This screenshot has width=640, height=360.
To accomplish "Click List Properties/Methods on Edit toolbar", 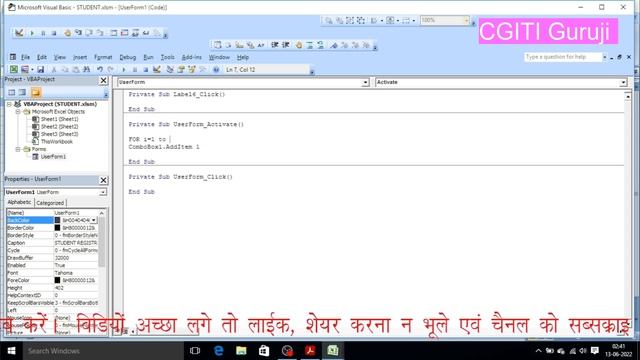I will [217, 45].
